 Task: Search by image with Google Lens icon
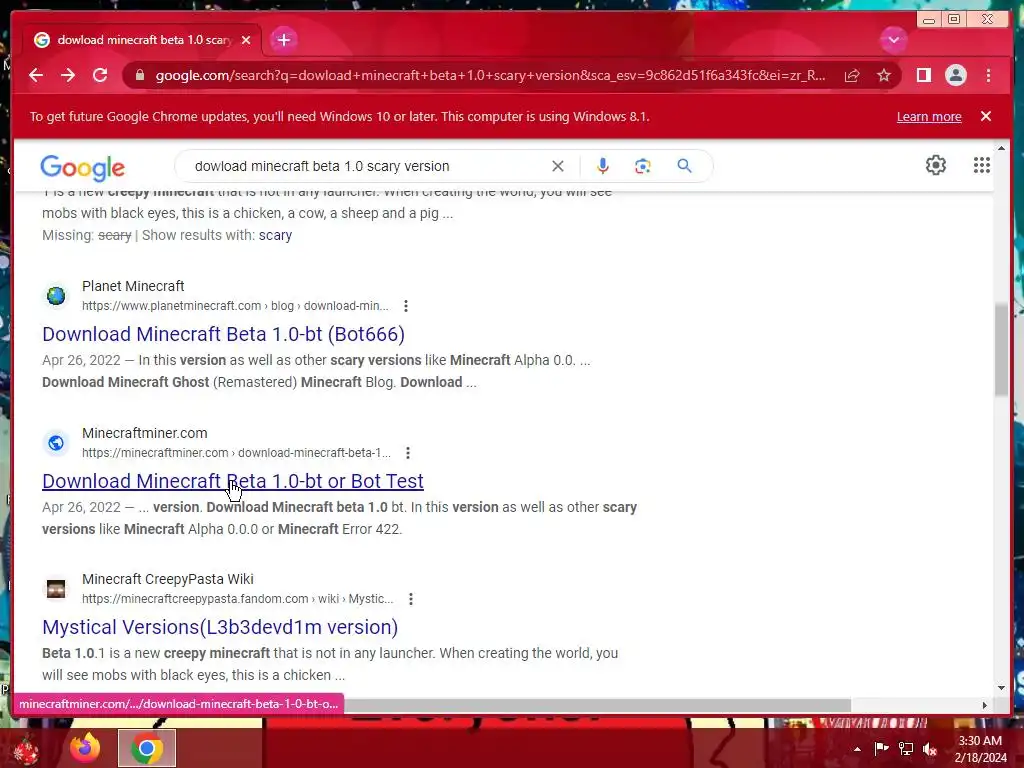643,166
